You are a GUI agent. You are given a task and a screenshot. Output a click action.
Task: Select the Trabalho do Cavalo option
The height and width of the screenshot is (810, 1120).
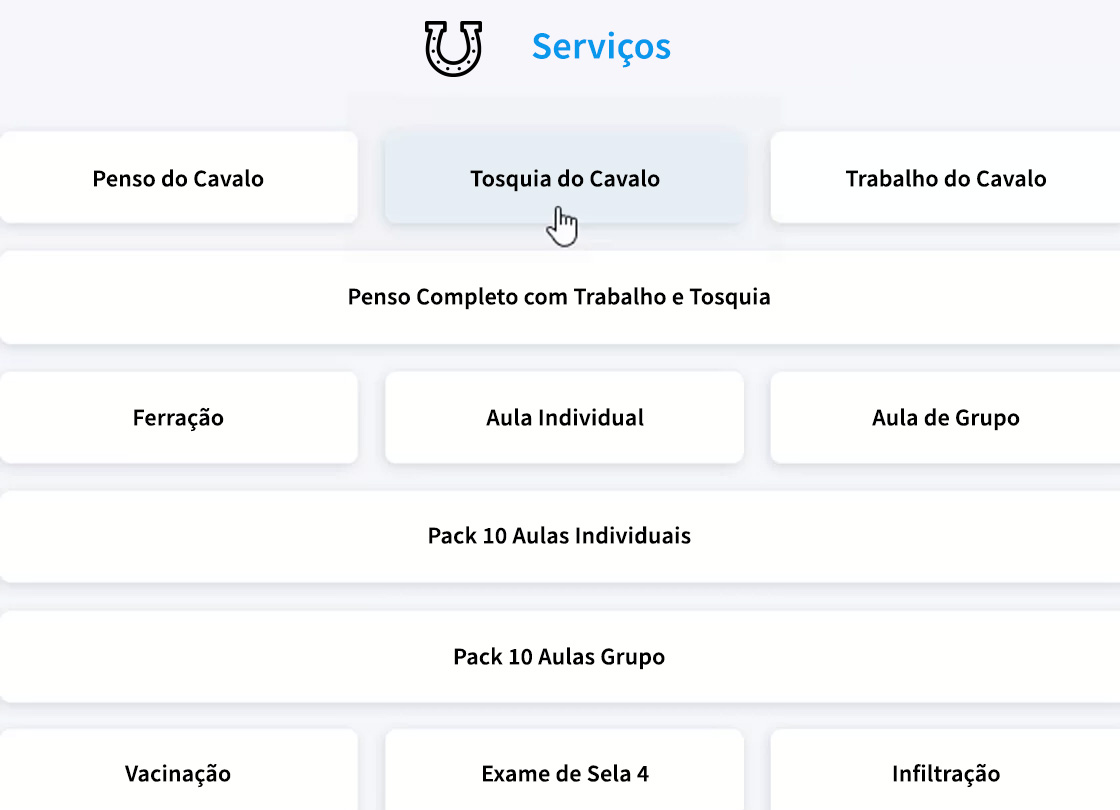[x=945, y=178]
